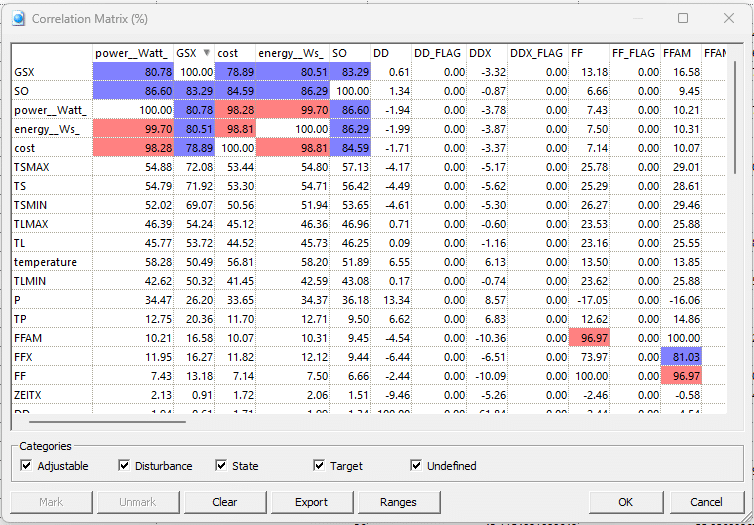Toggle the Undefined category checkbox
This screenshot has height=525, width=754.
416,466
